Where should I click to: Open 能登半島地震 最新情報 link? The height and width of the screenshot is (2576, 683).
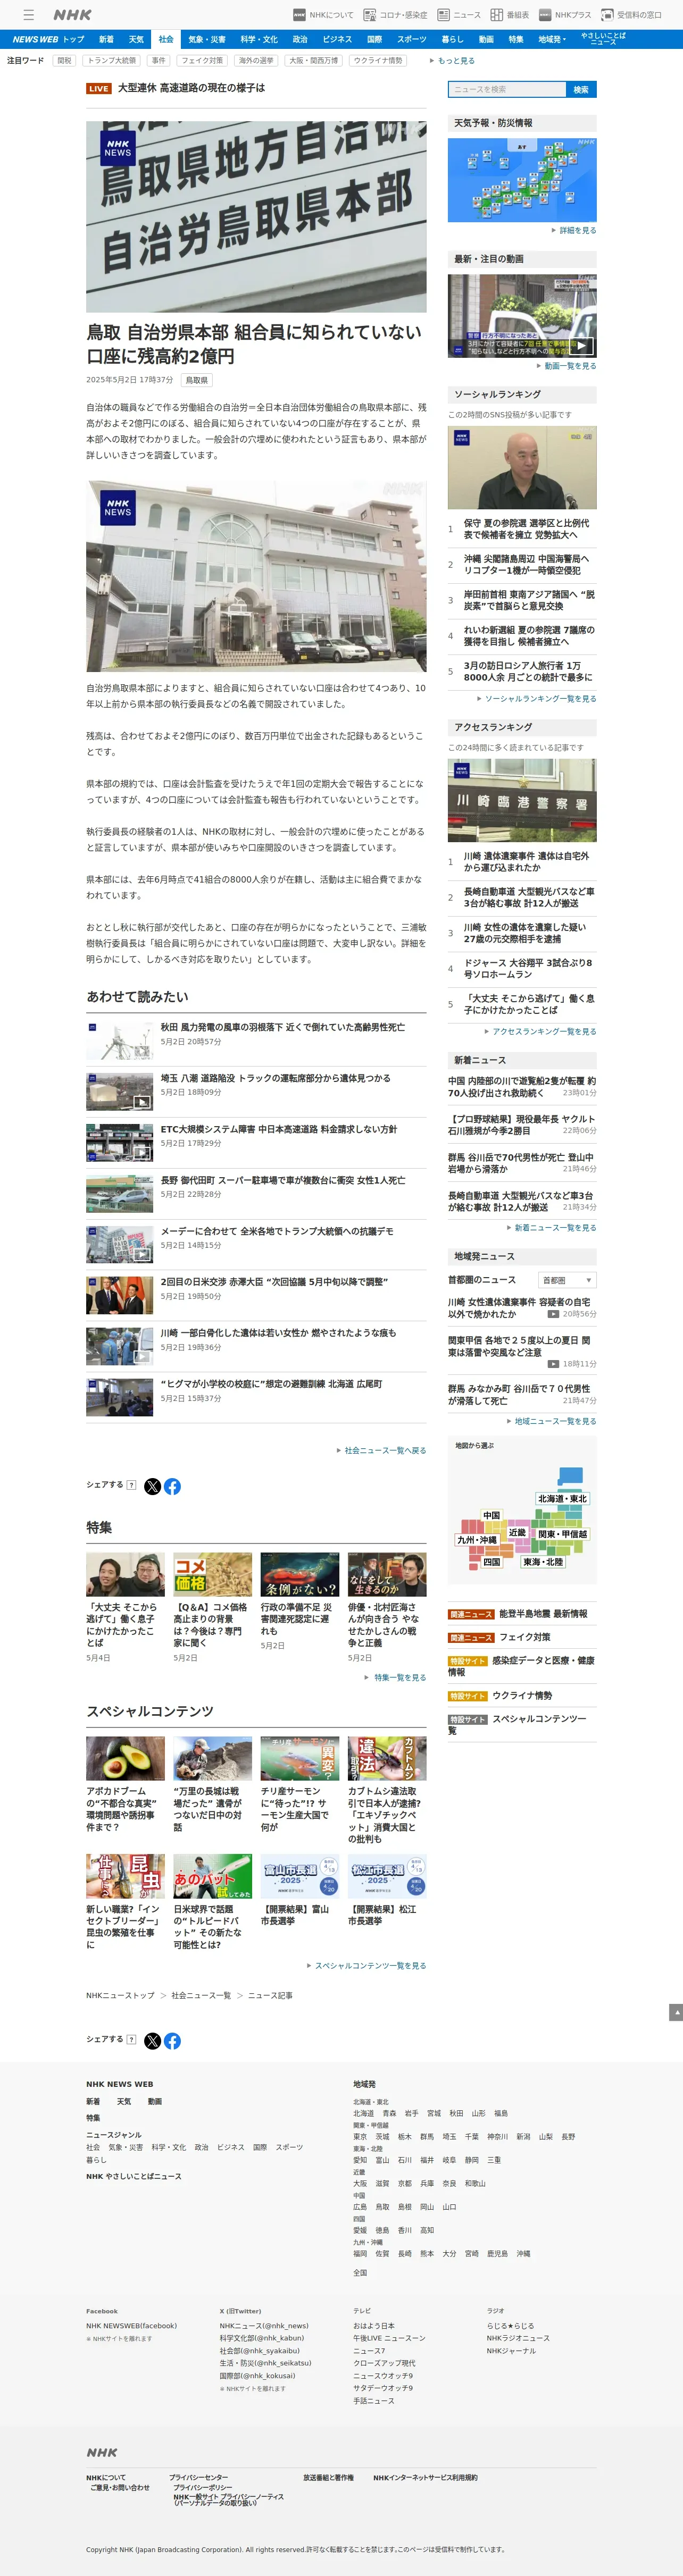(543, 1614)
